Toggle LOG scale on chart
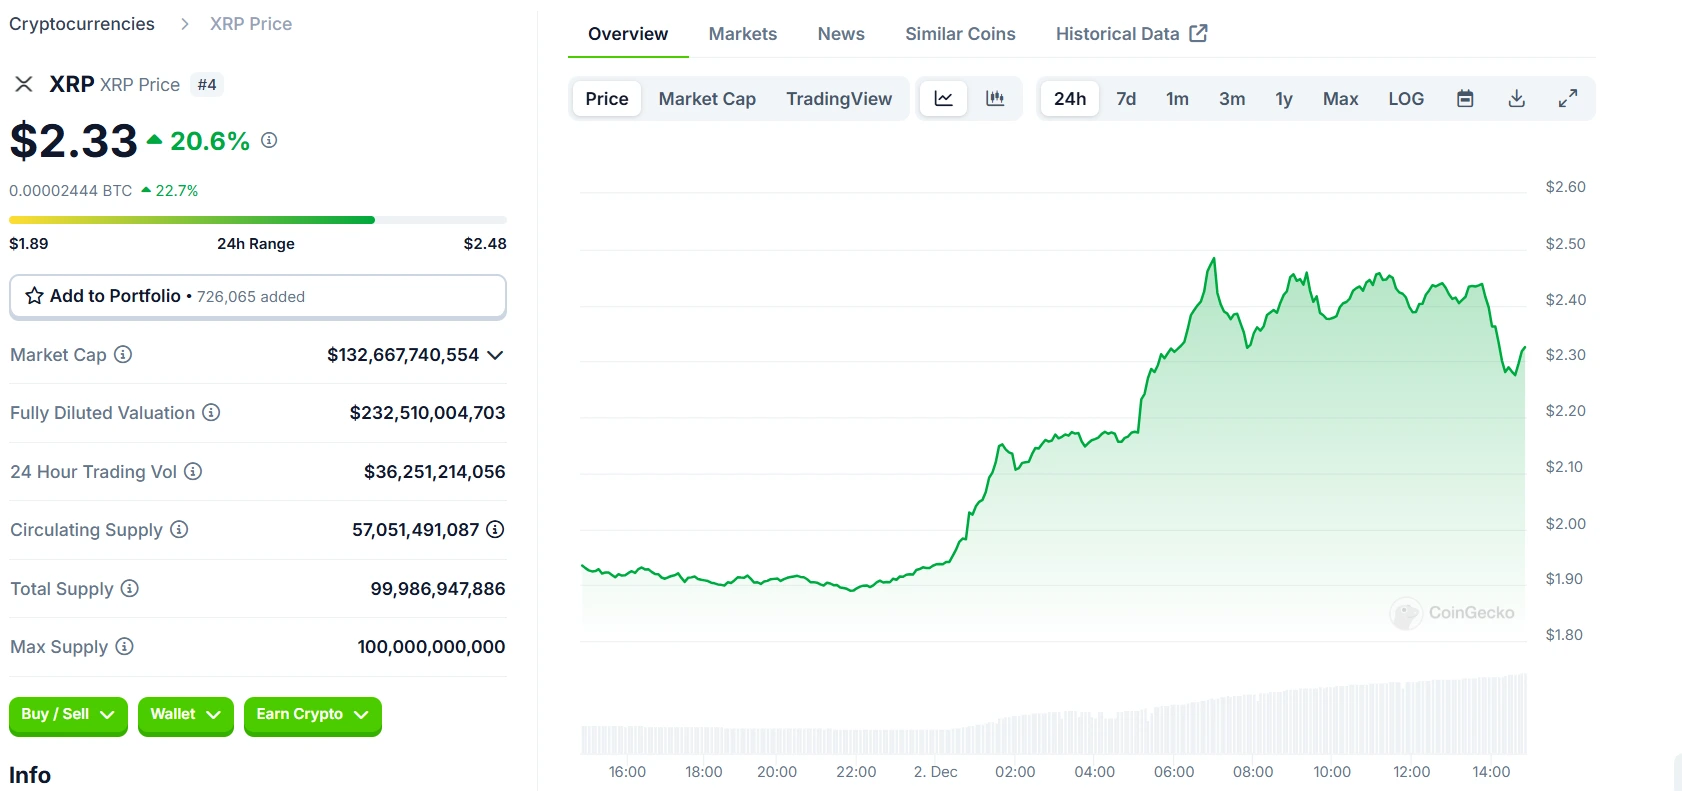 coord(1406,98)
